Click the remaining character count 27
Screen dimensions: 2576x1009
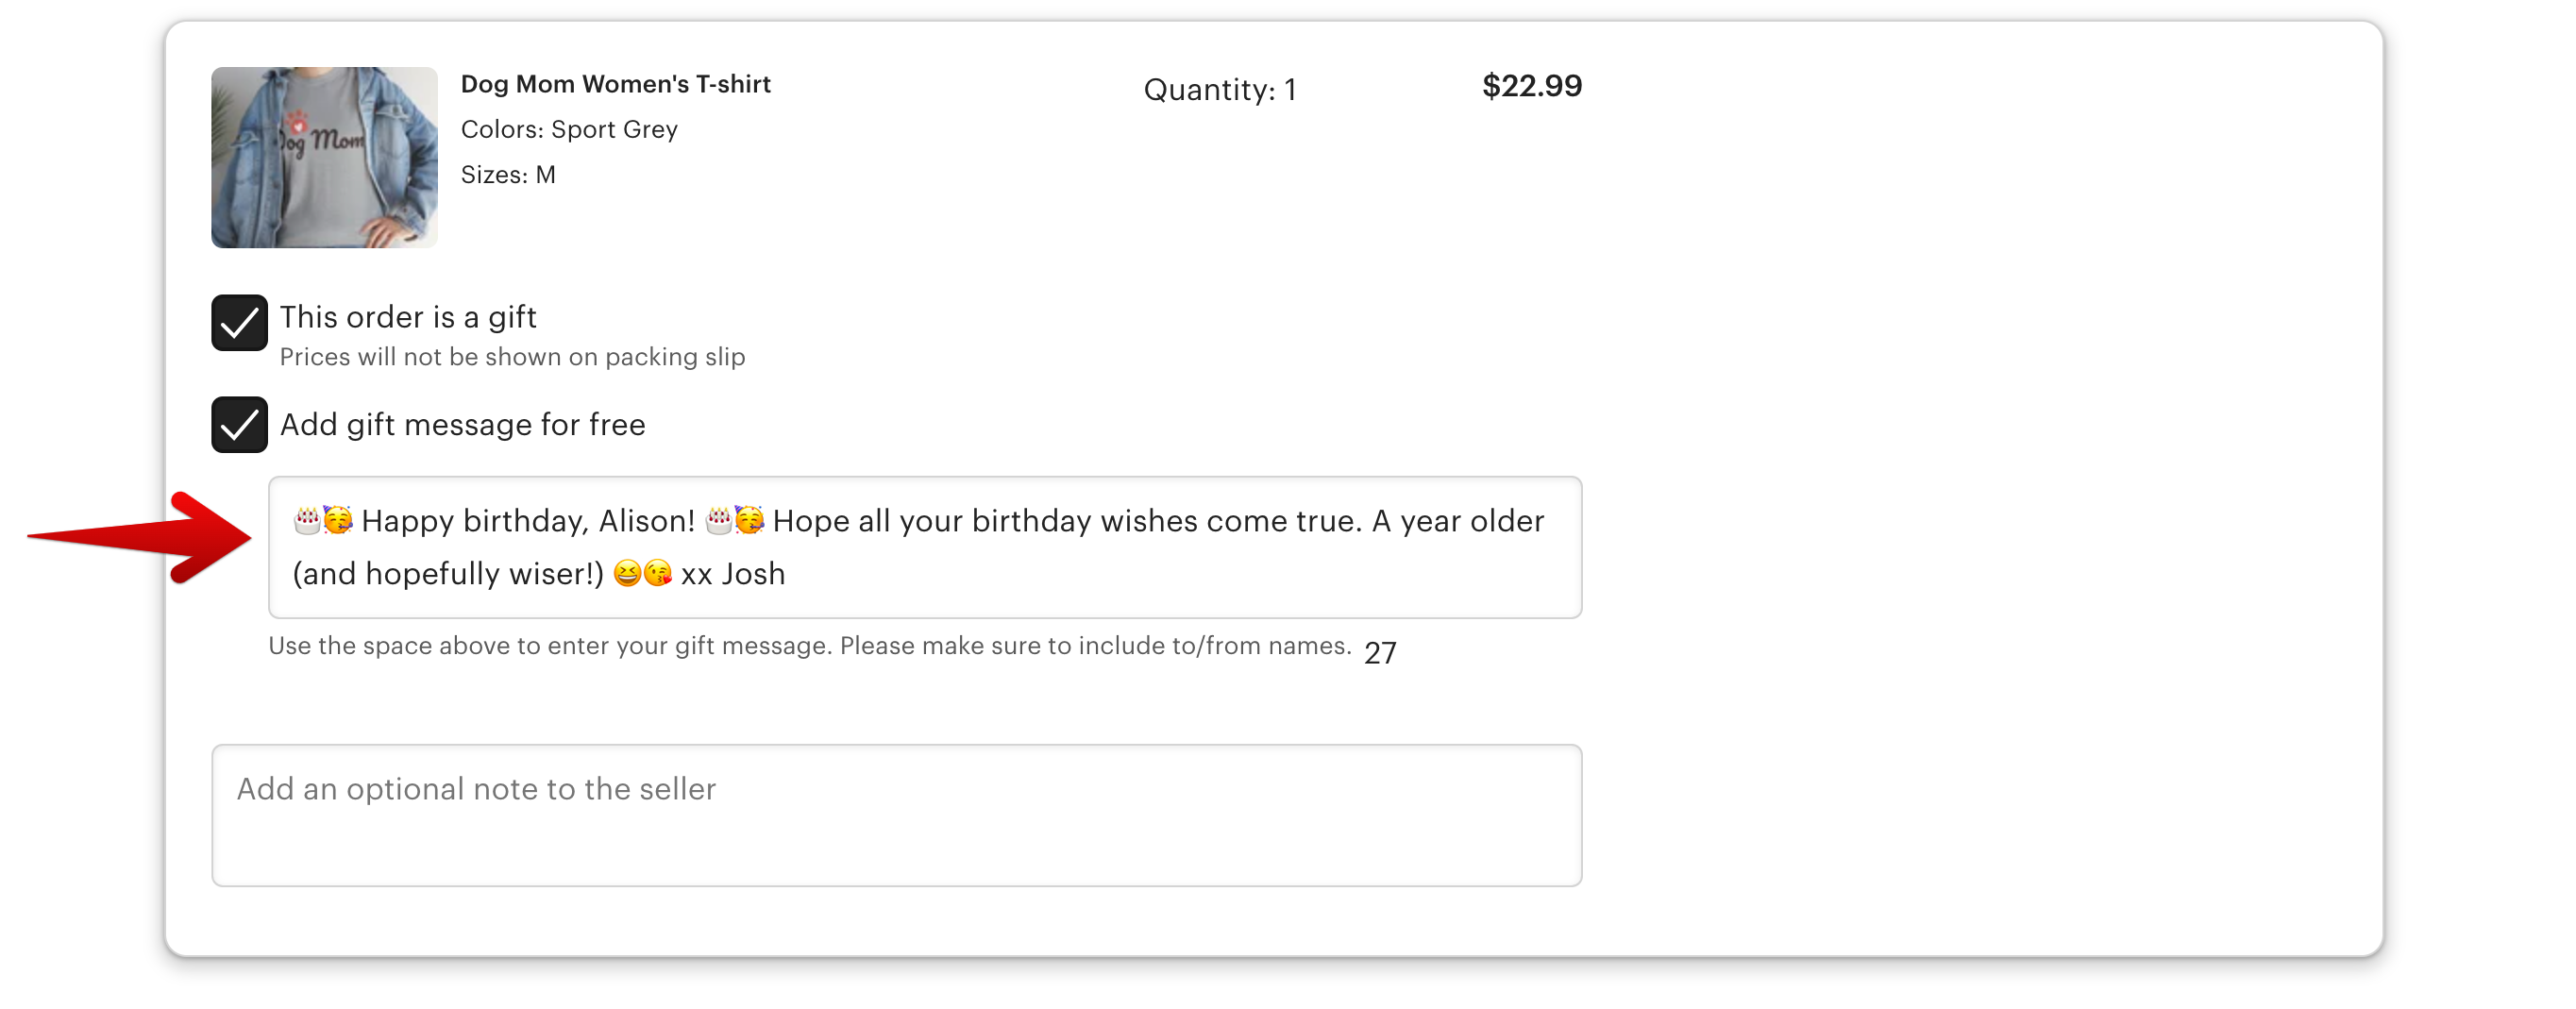[1380, 652]
